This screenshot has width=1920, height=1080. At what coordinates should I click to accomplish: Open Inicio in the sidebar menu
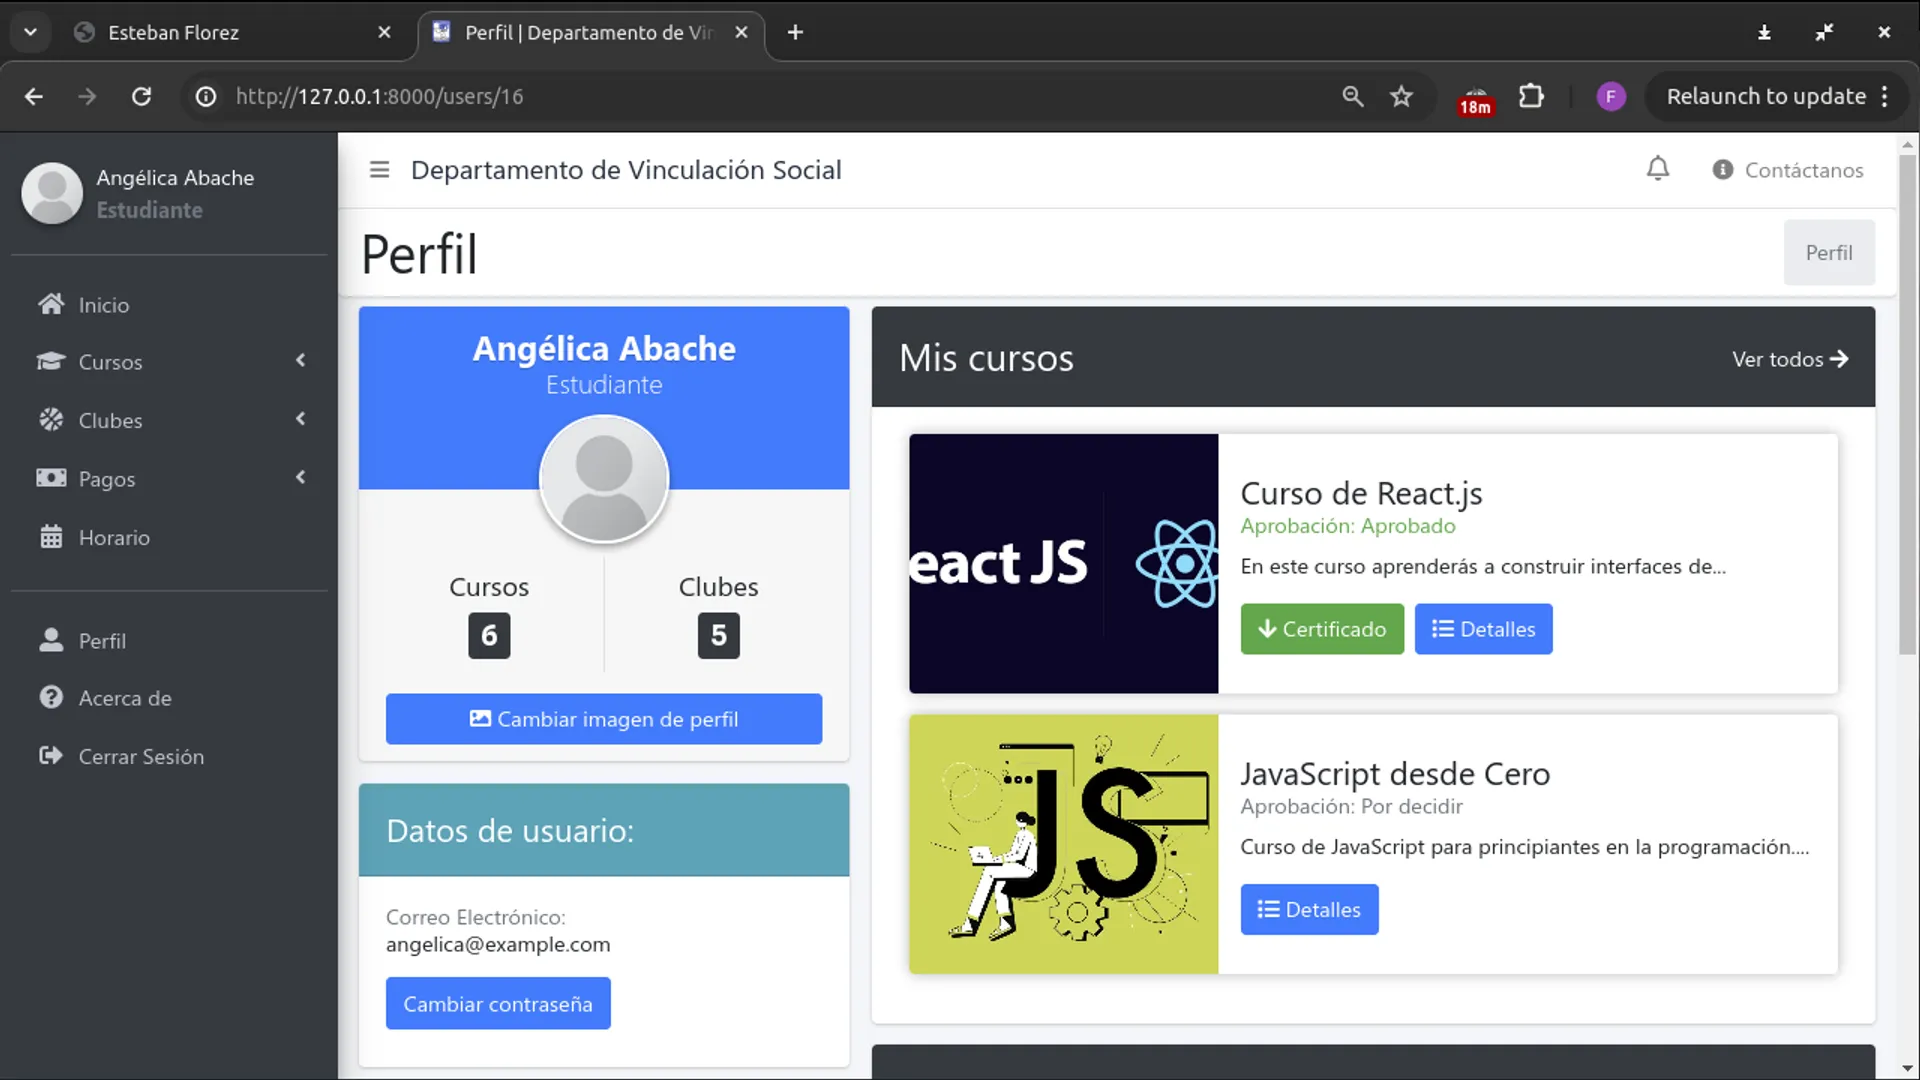169,304
